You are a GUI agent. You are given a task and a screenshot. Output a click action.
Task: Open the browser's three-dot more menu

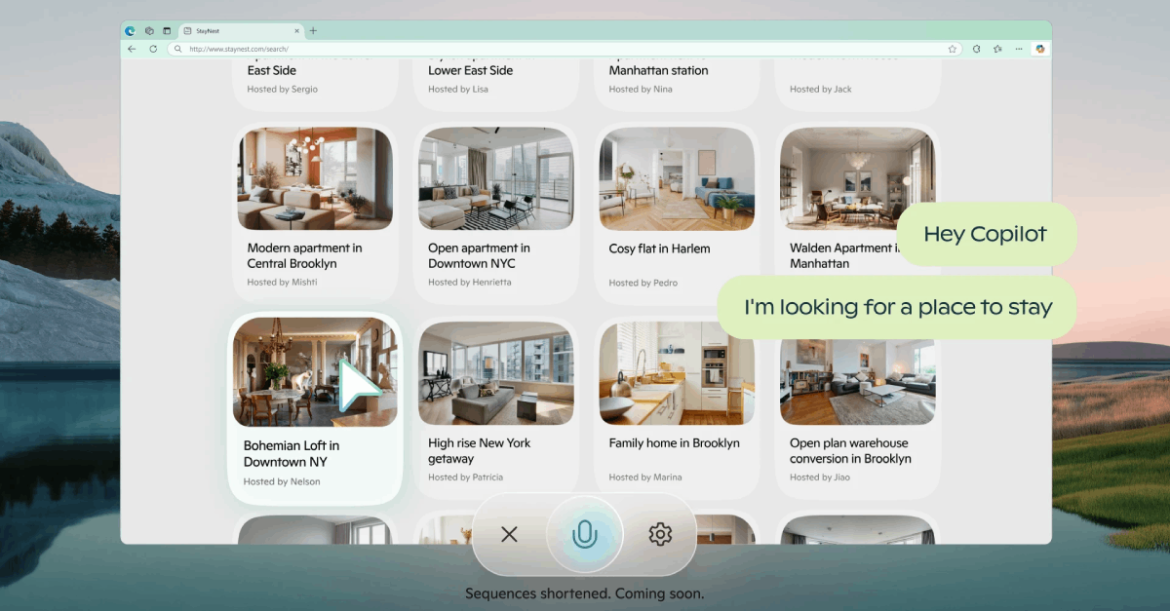click(x=1018, y=48)
